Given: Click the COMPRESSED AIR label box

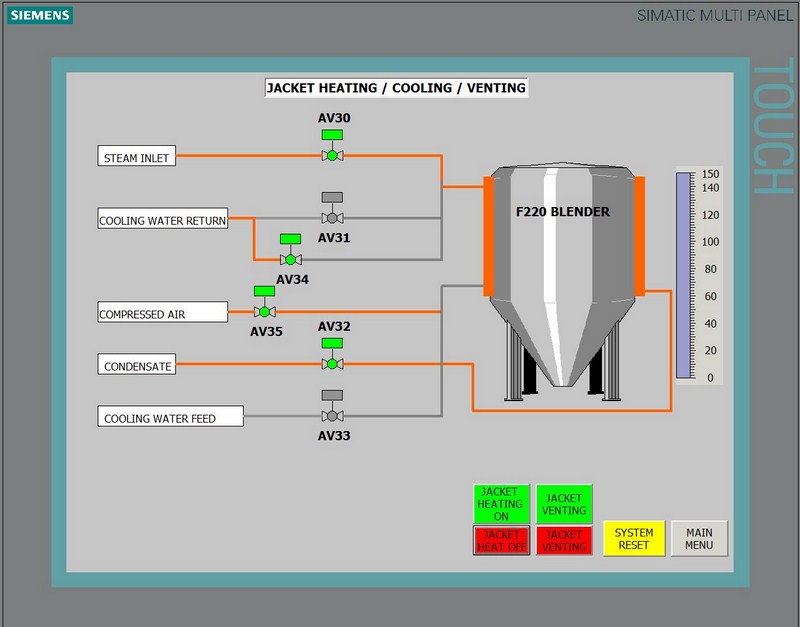Looking at the screenshot, I should point(162,312).
